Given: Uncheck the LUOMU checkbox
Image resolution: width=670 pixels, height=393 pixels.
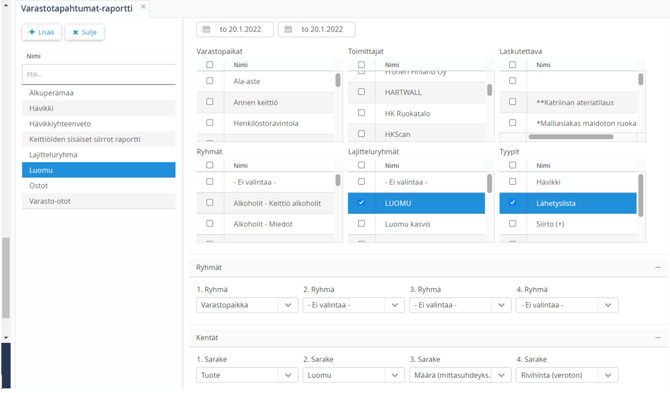Looking at the screenshot, I should pos(361,202).
